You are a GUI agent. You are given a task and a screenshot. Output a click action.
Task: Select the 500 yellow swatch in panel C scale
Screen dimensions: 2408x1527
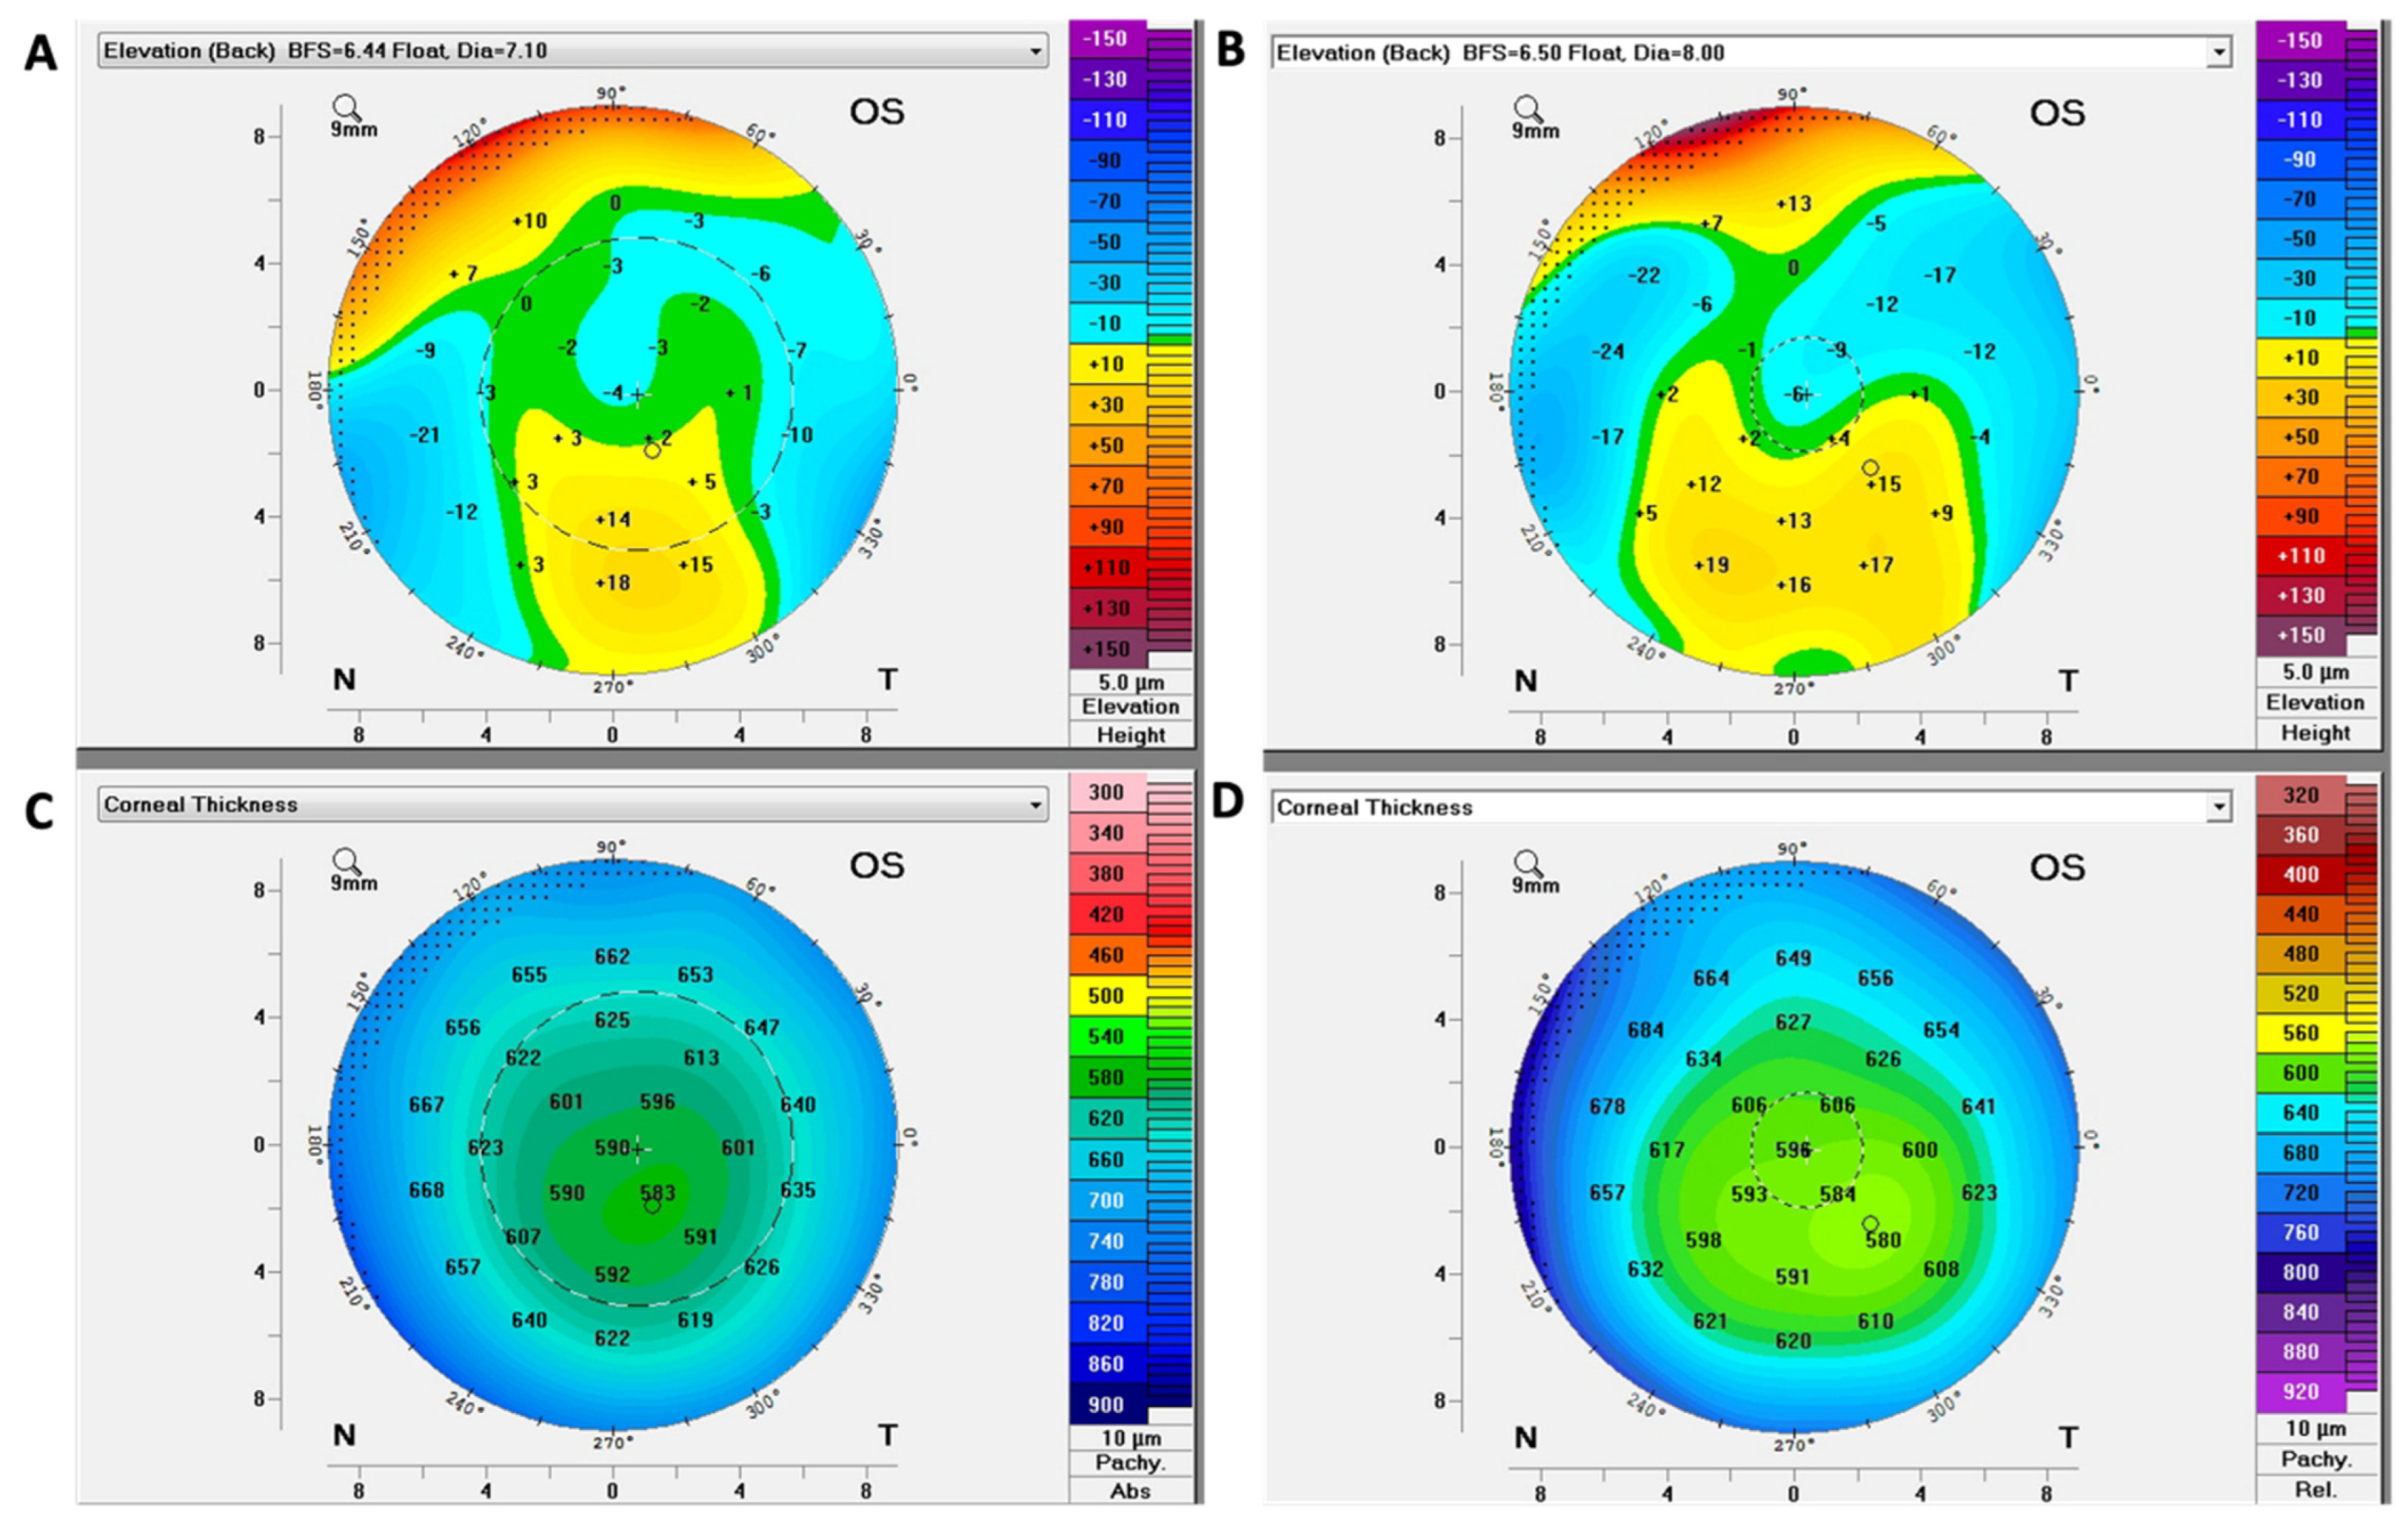click(1107, 996)
